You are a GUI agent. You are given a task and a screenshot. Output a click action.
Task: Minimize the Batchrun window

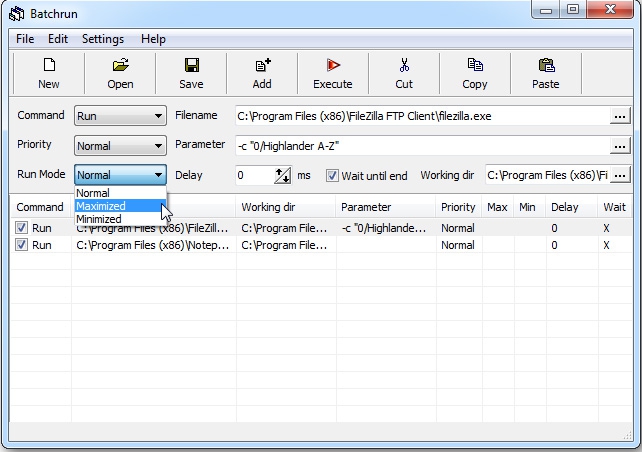546,10
